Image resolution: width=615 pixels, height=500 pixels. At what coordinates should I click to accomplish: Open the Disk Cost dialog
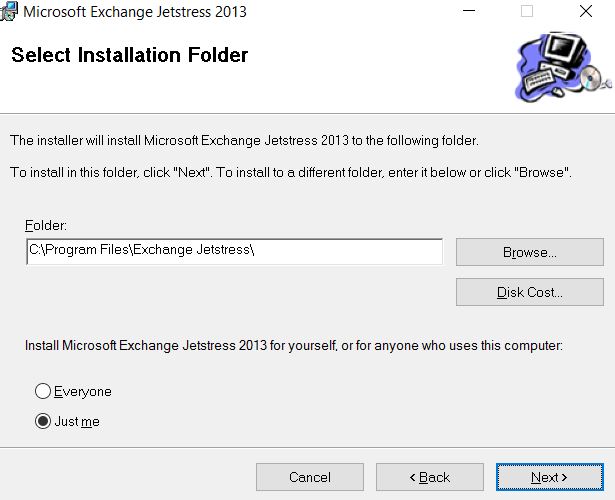tap(529, 292)
